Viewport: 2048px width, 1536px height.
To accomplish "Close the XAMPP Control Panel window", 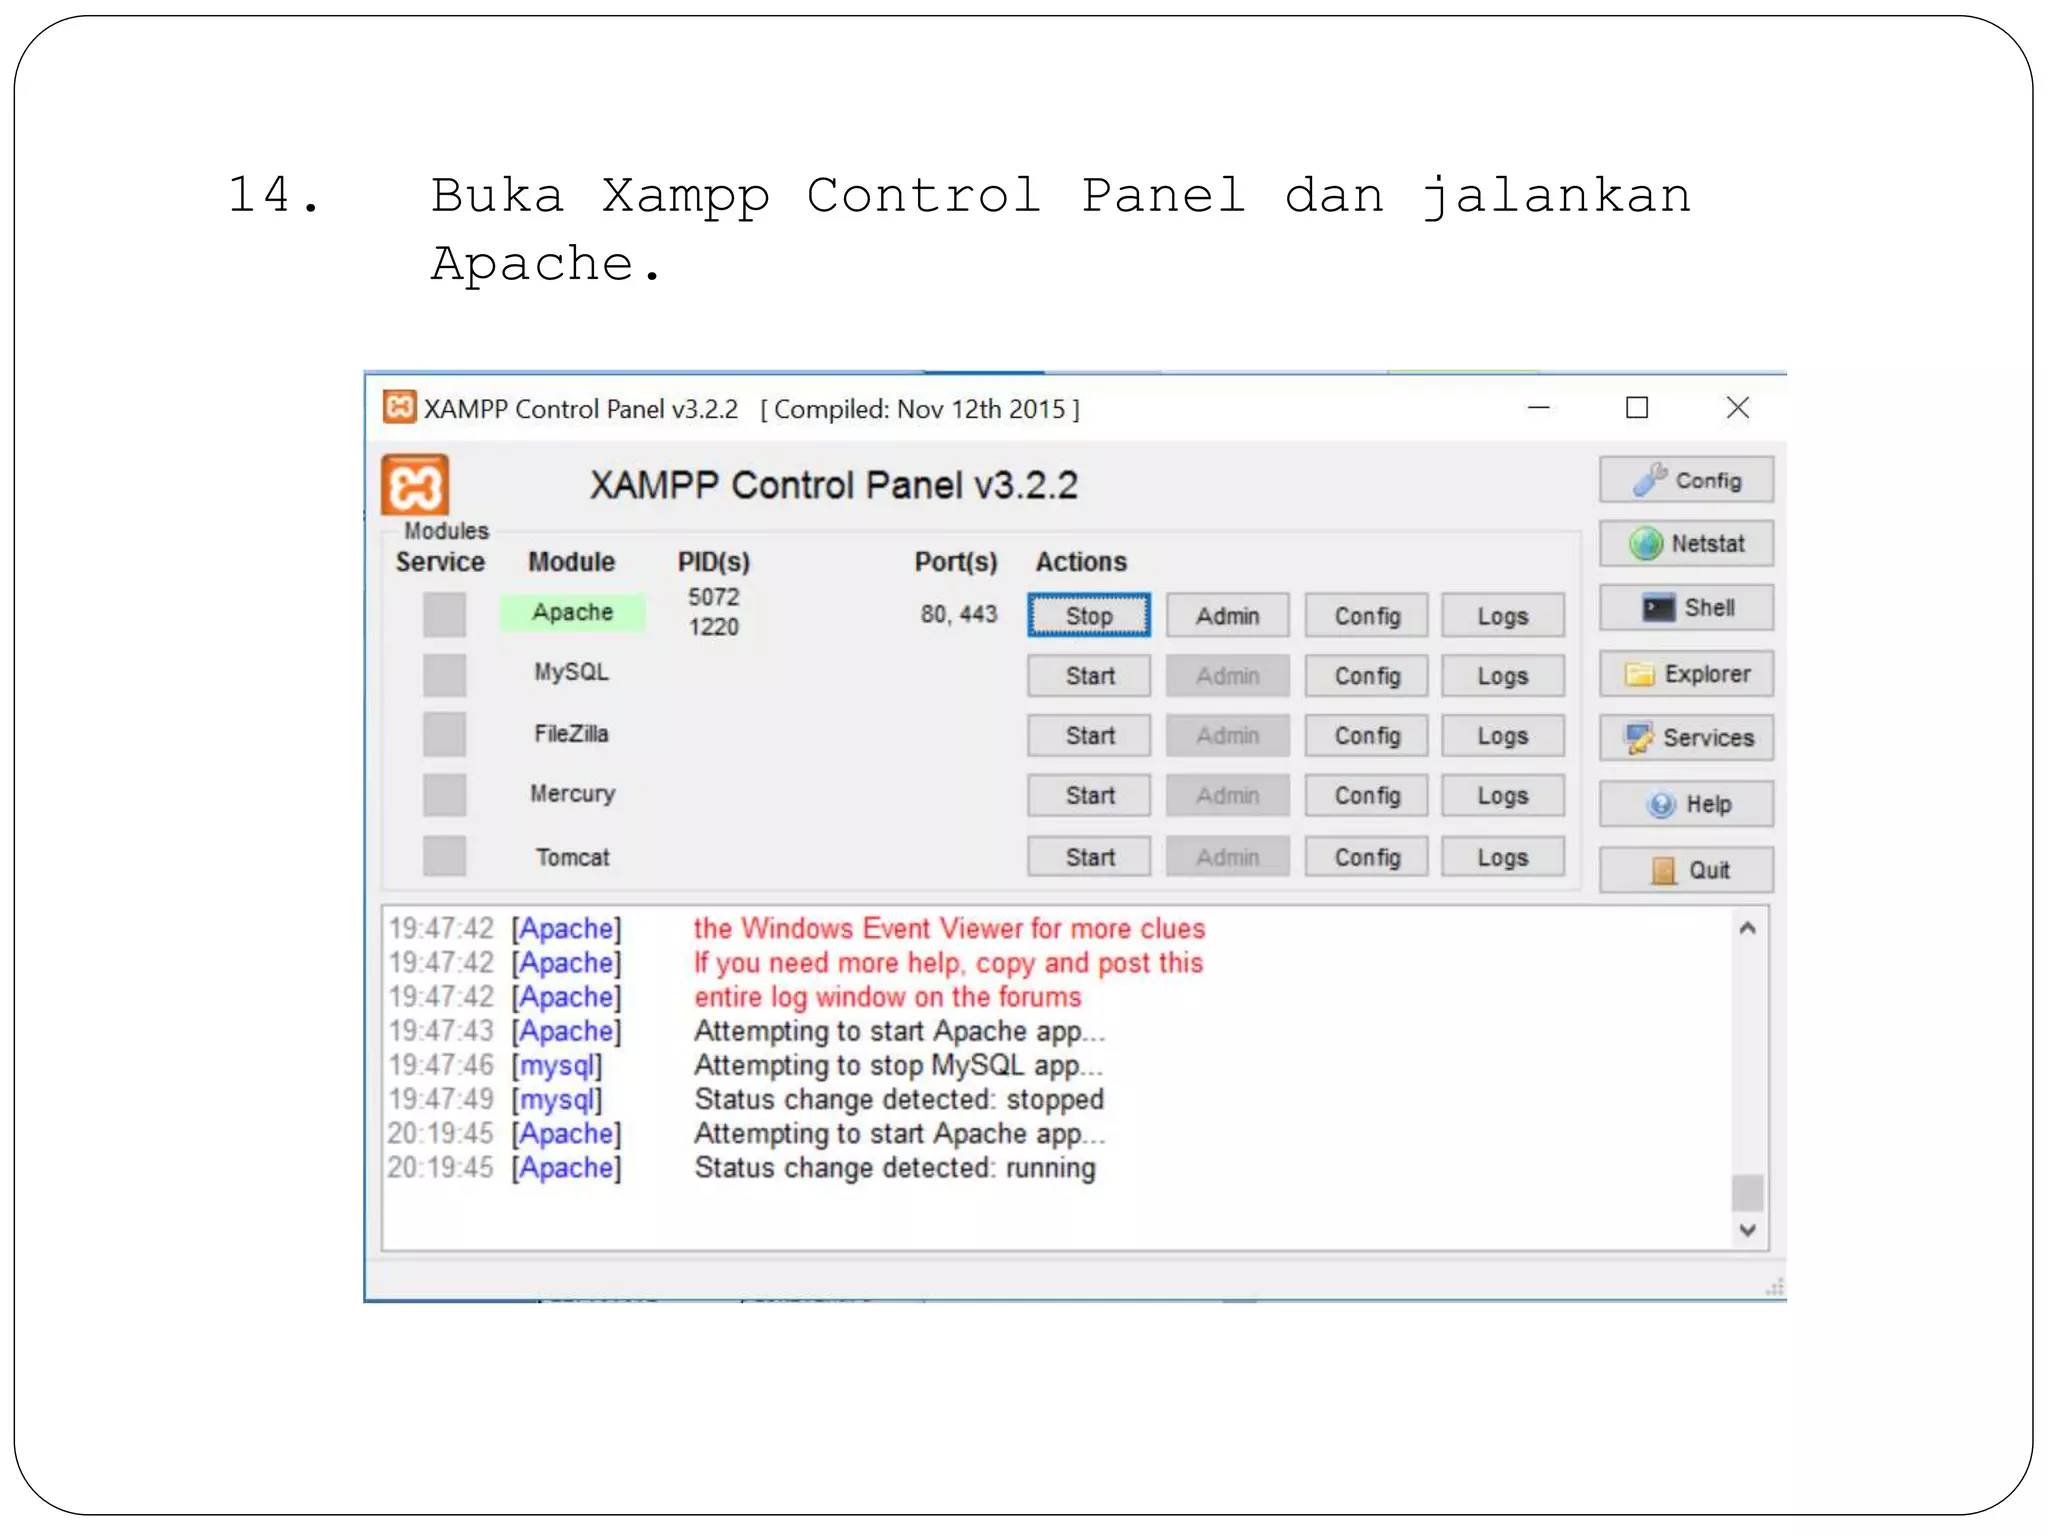I will (x=1738, y=407).
